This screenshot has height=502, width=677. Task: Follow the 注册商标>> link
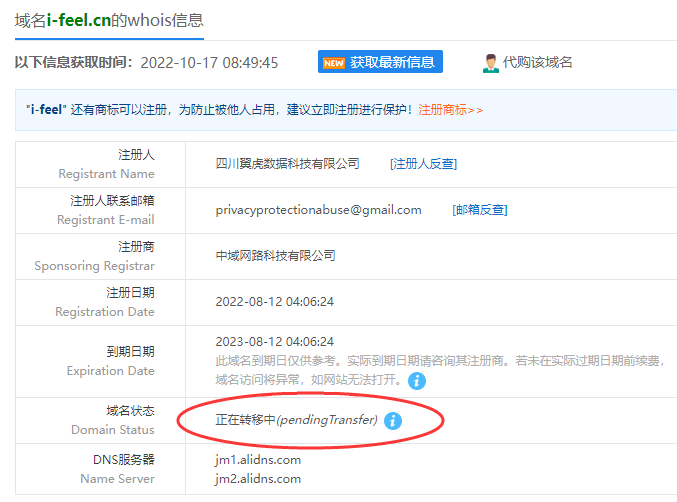coord(450,110)
